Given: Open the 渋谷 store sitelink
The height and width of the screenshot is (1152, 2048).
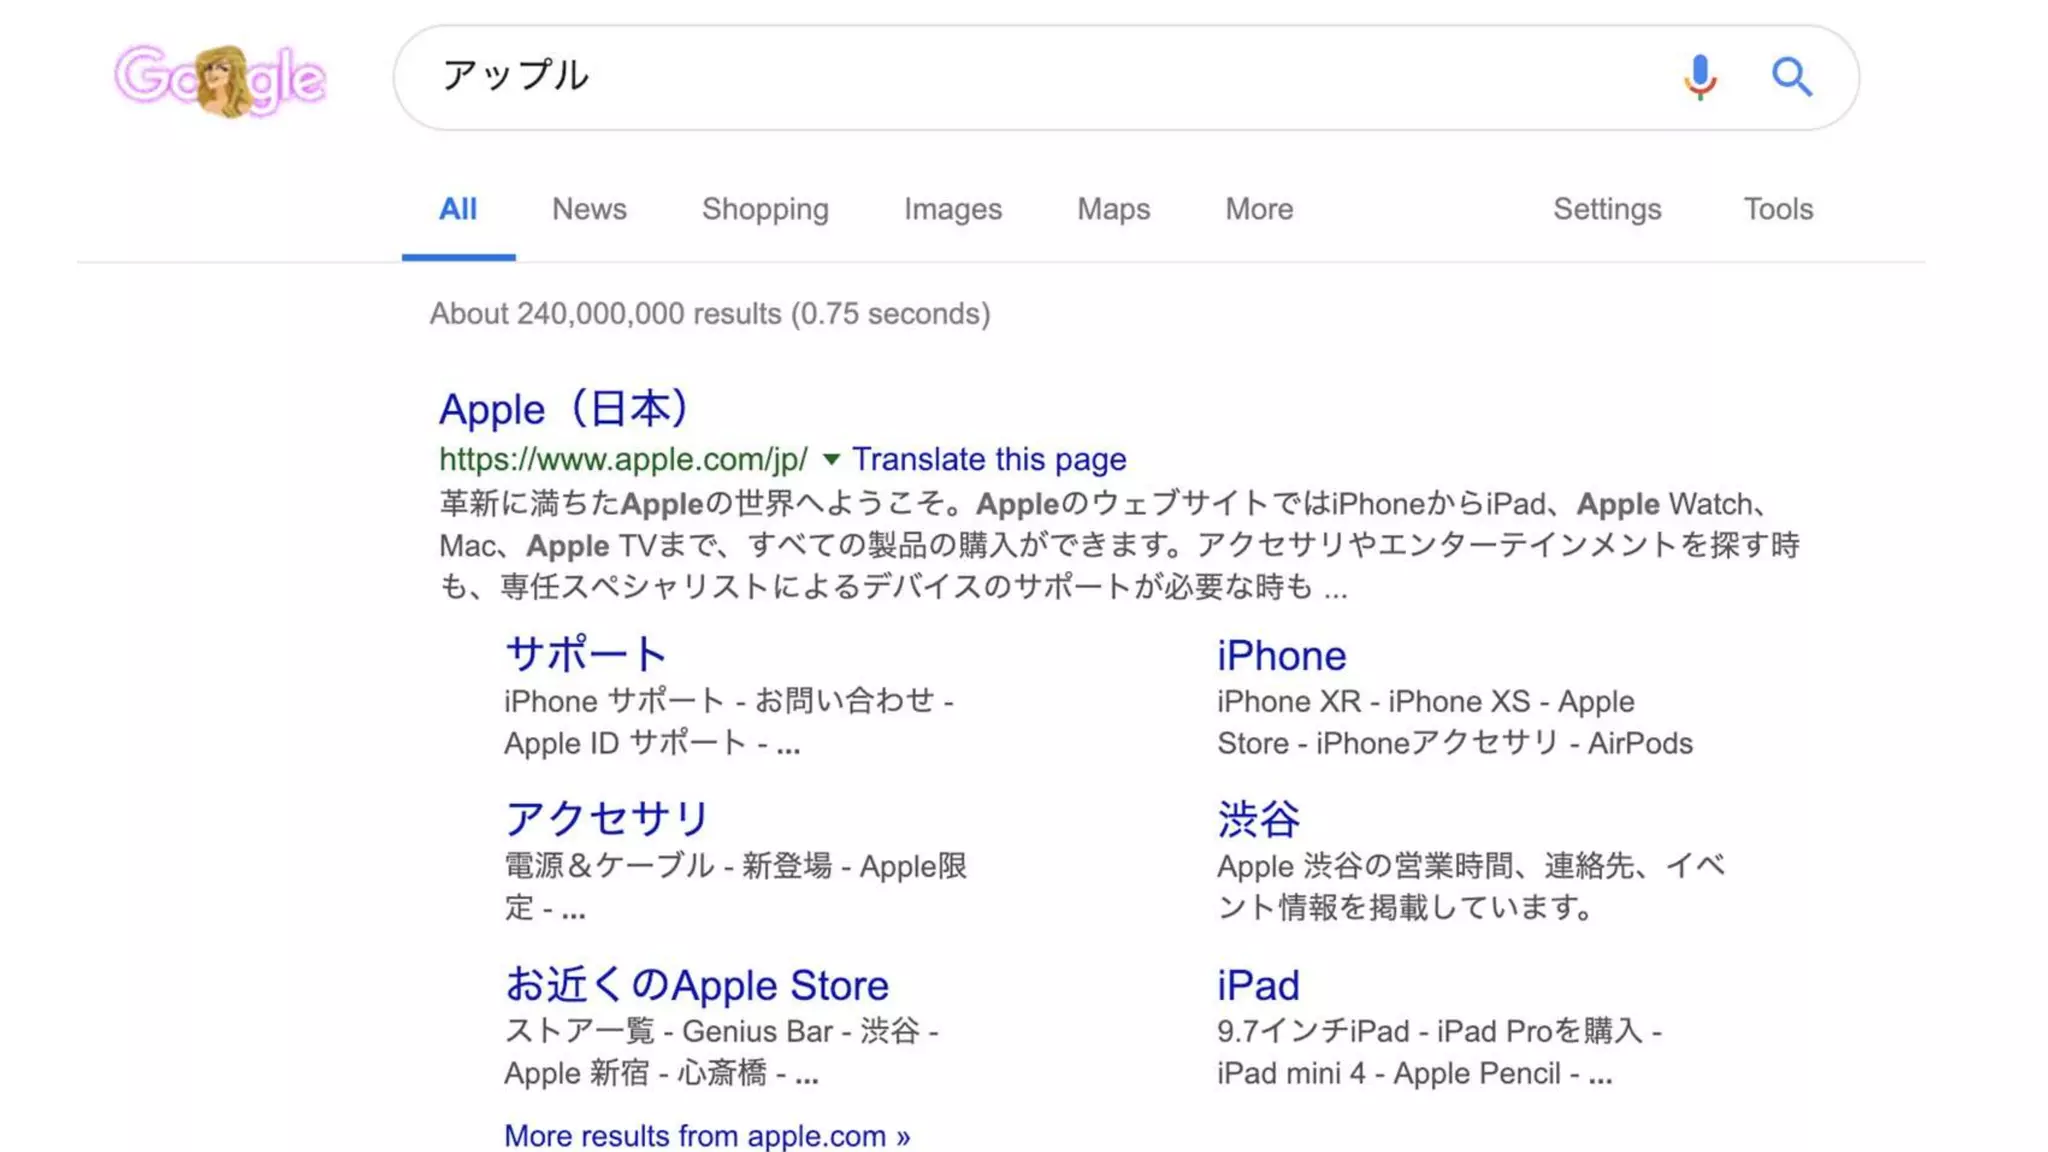Looking at the screenshot, I should pos(1258,820).
